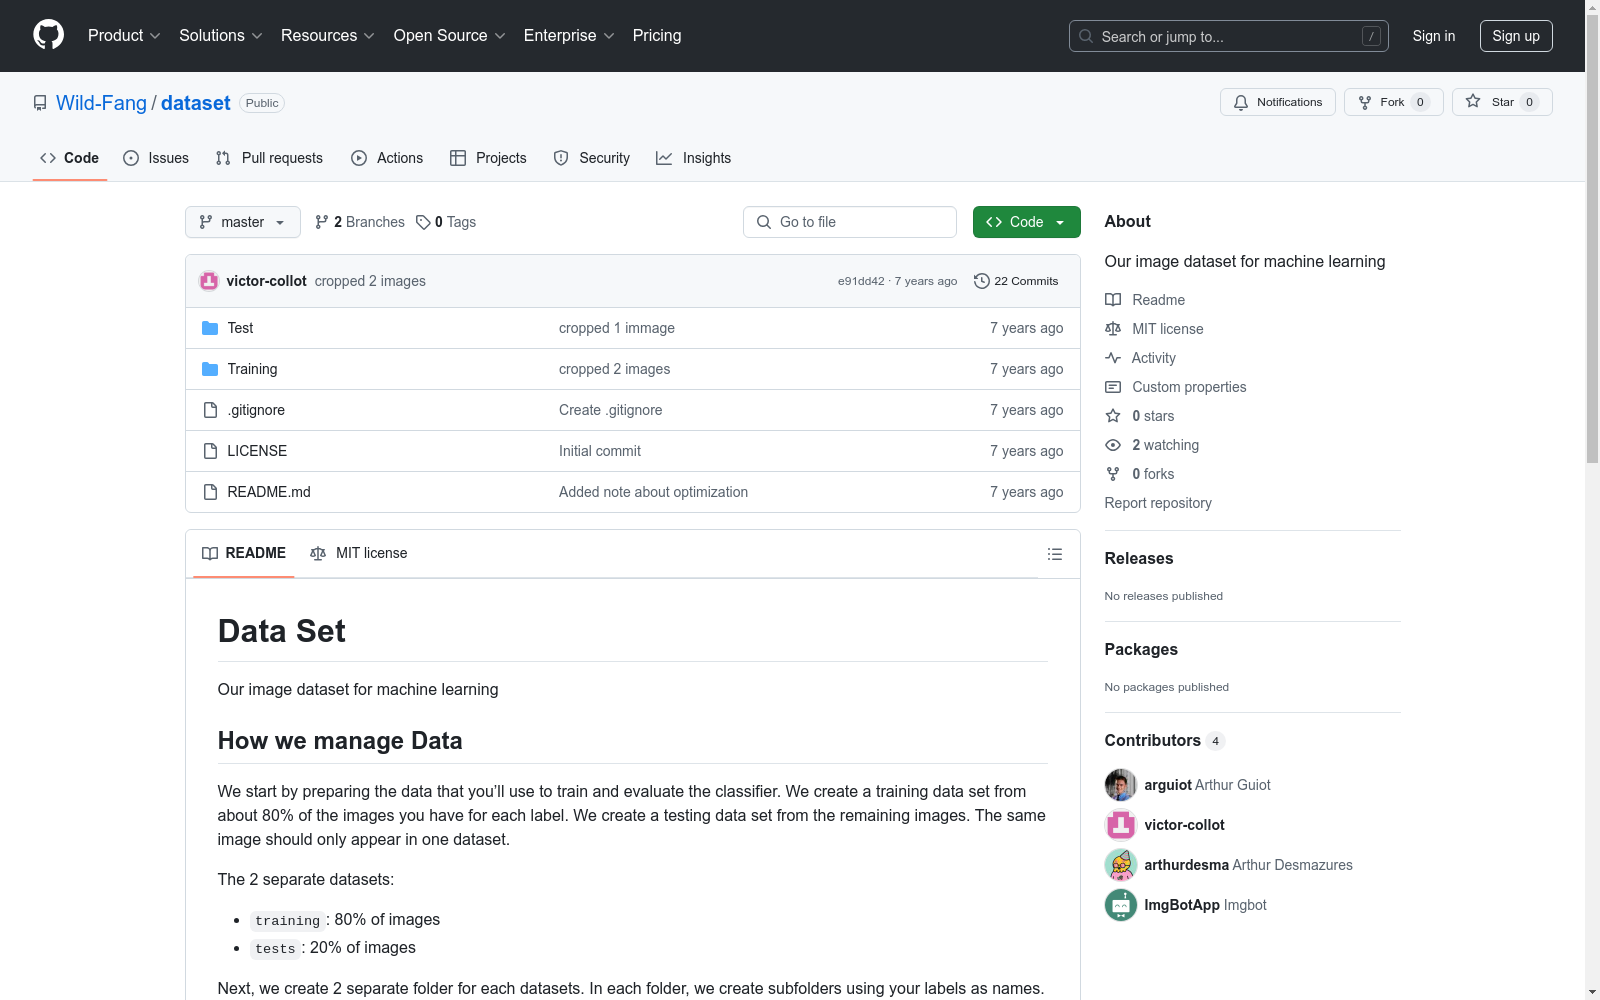Click the magnifier icon in top search

[1086, 36]
